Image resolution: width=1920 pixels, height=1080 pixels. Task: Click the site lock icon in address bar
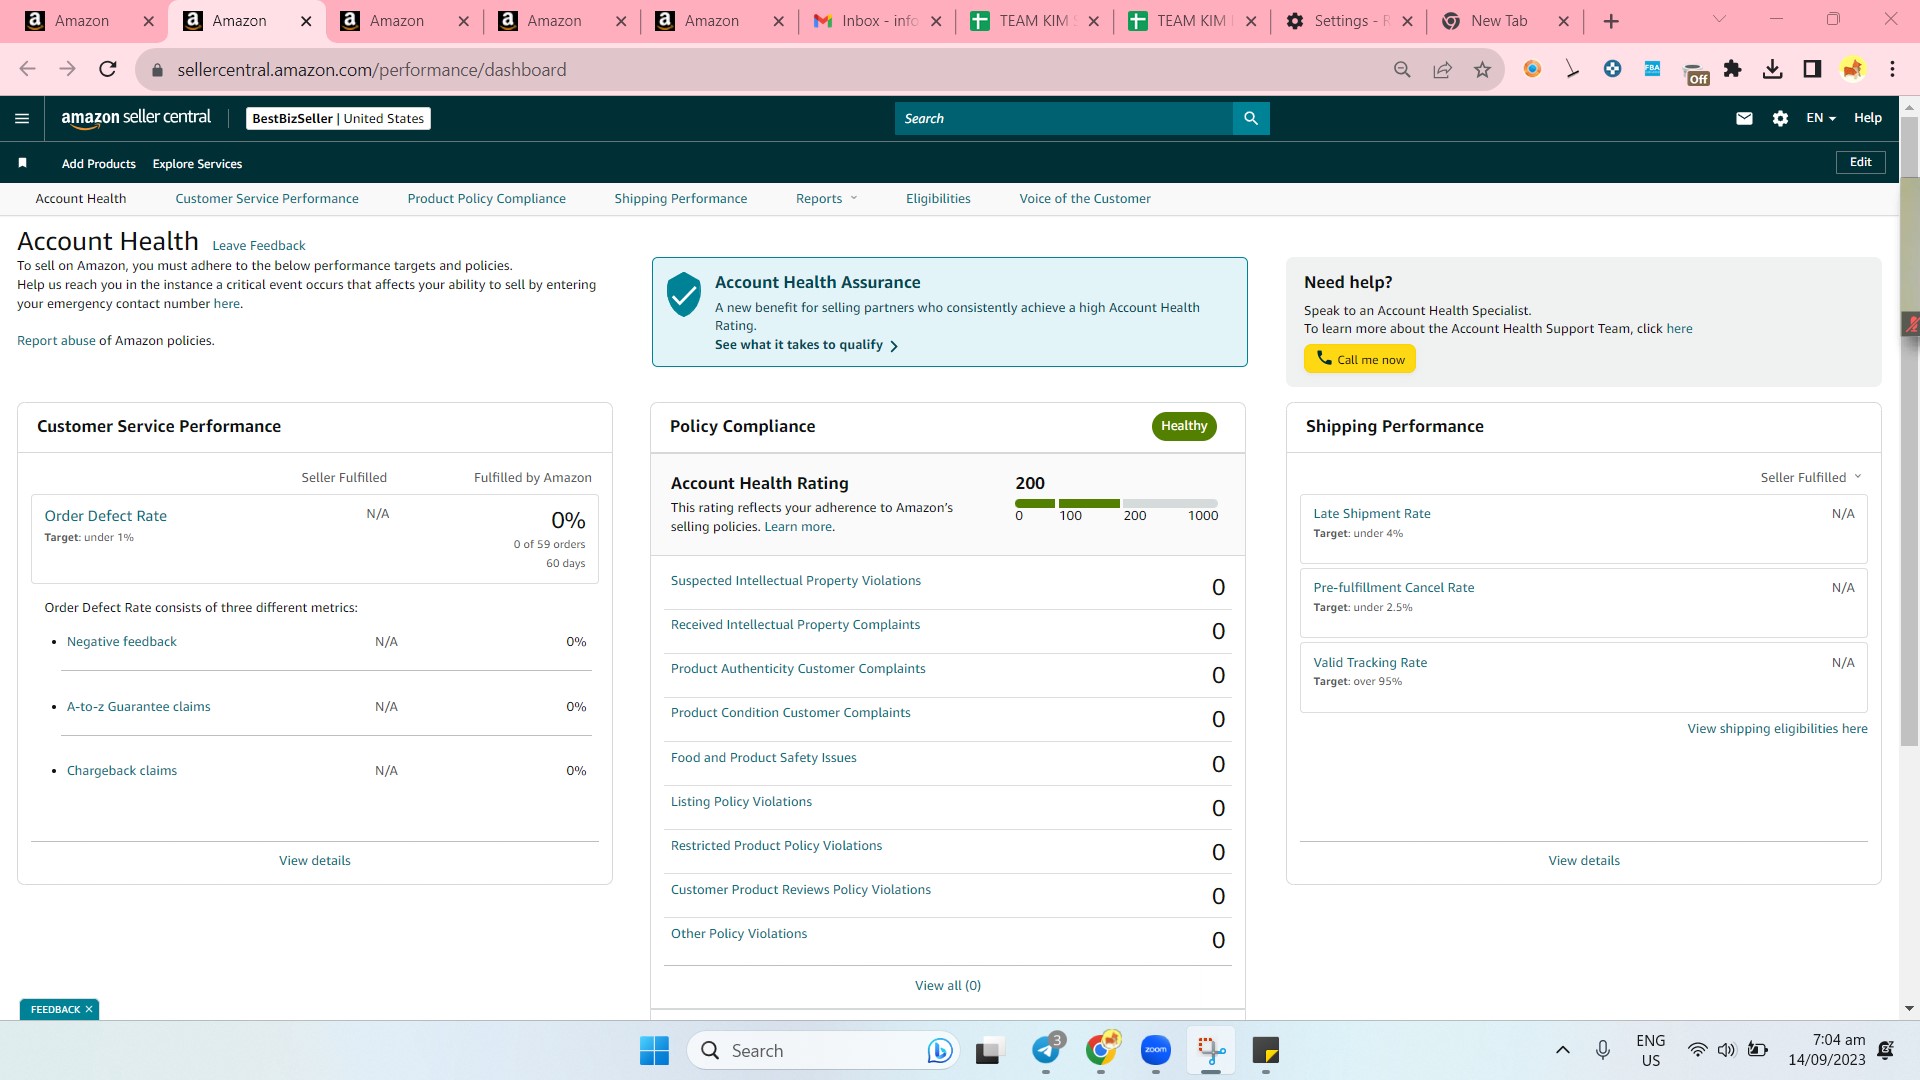tap(156, 70)
